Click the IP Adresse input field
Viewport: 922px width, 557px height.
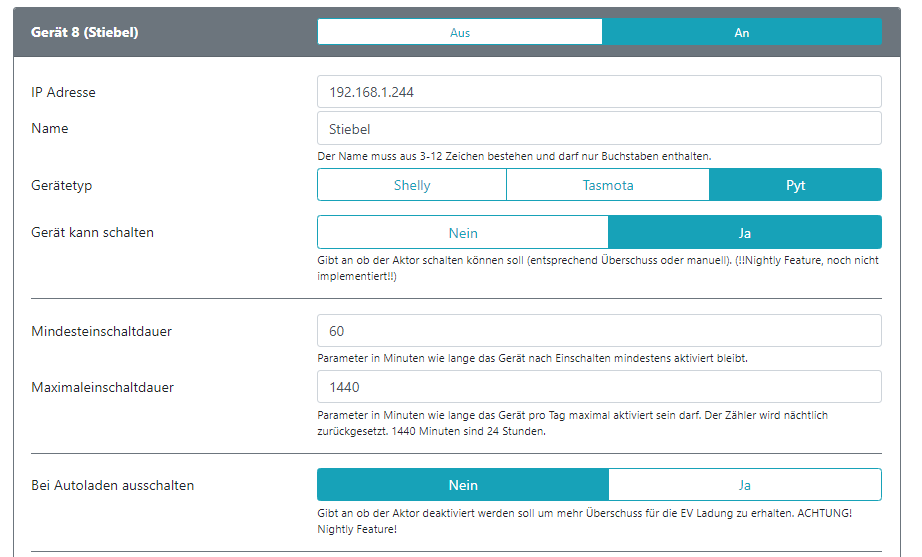(x=599, y=92)
